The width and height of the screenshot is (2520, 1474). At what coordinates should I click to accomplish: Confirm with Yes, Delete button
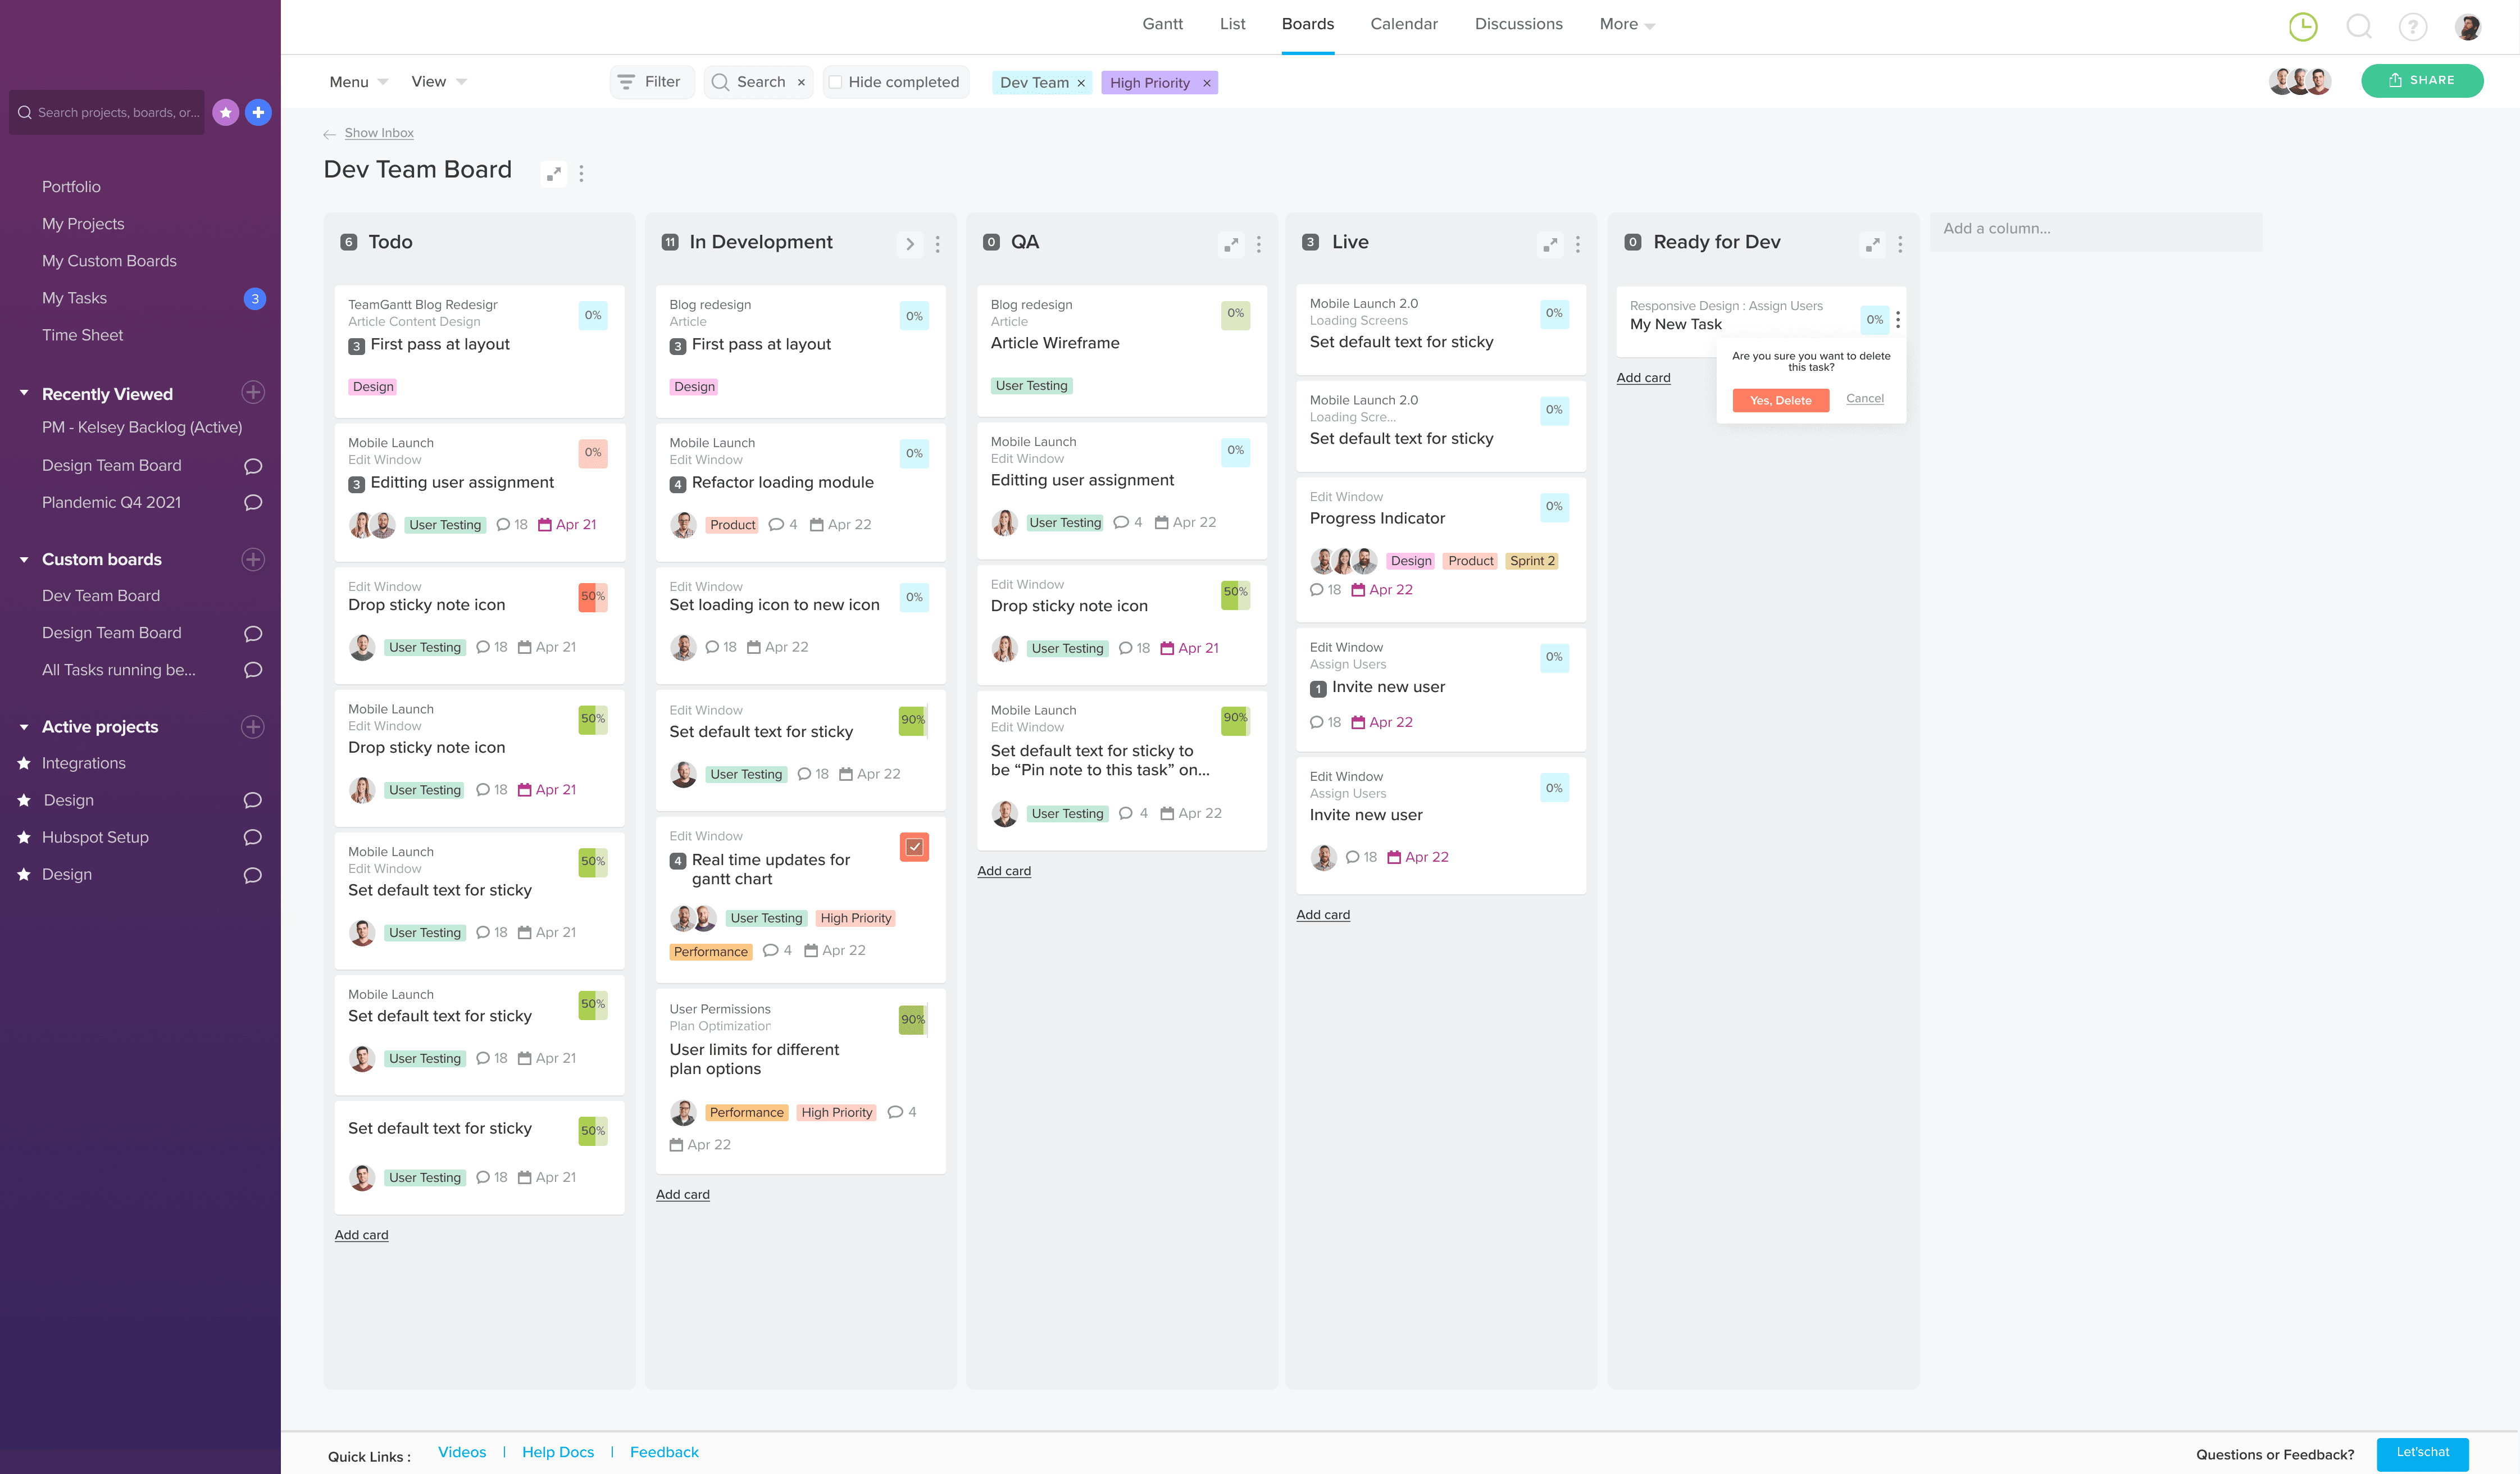[x=1780, y=400]
